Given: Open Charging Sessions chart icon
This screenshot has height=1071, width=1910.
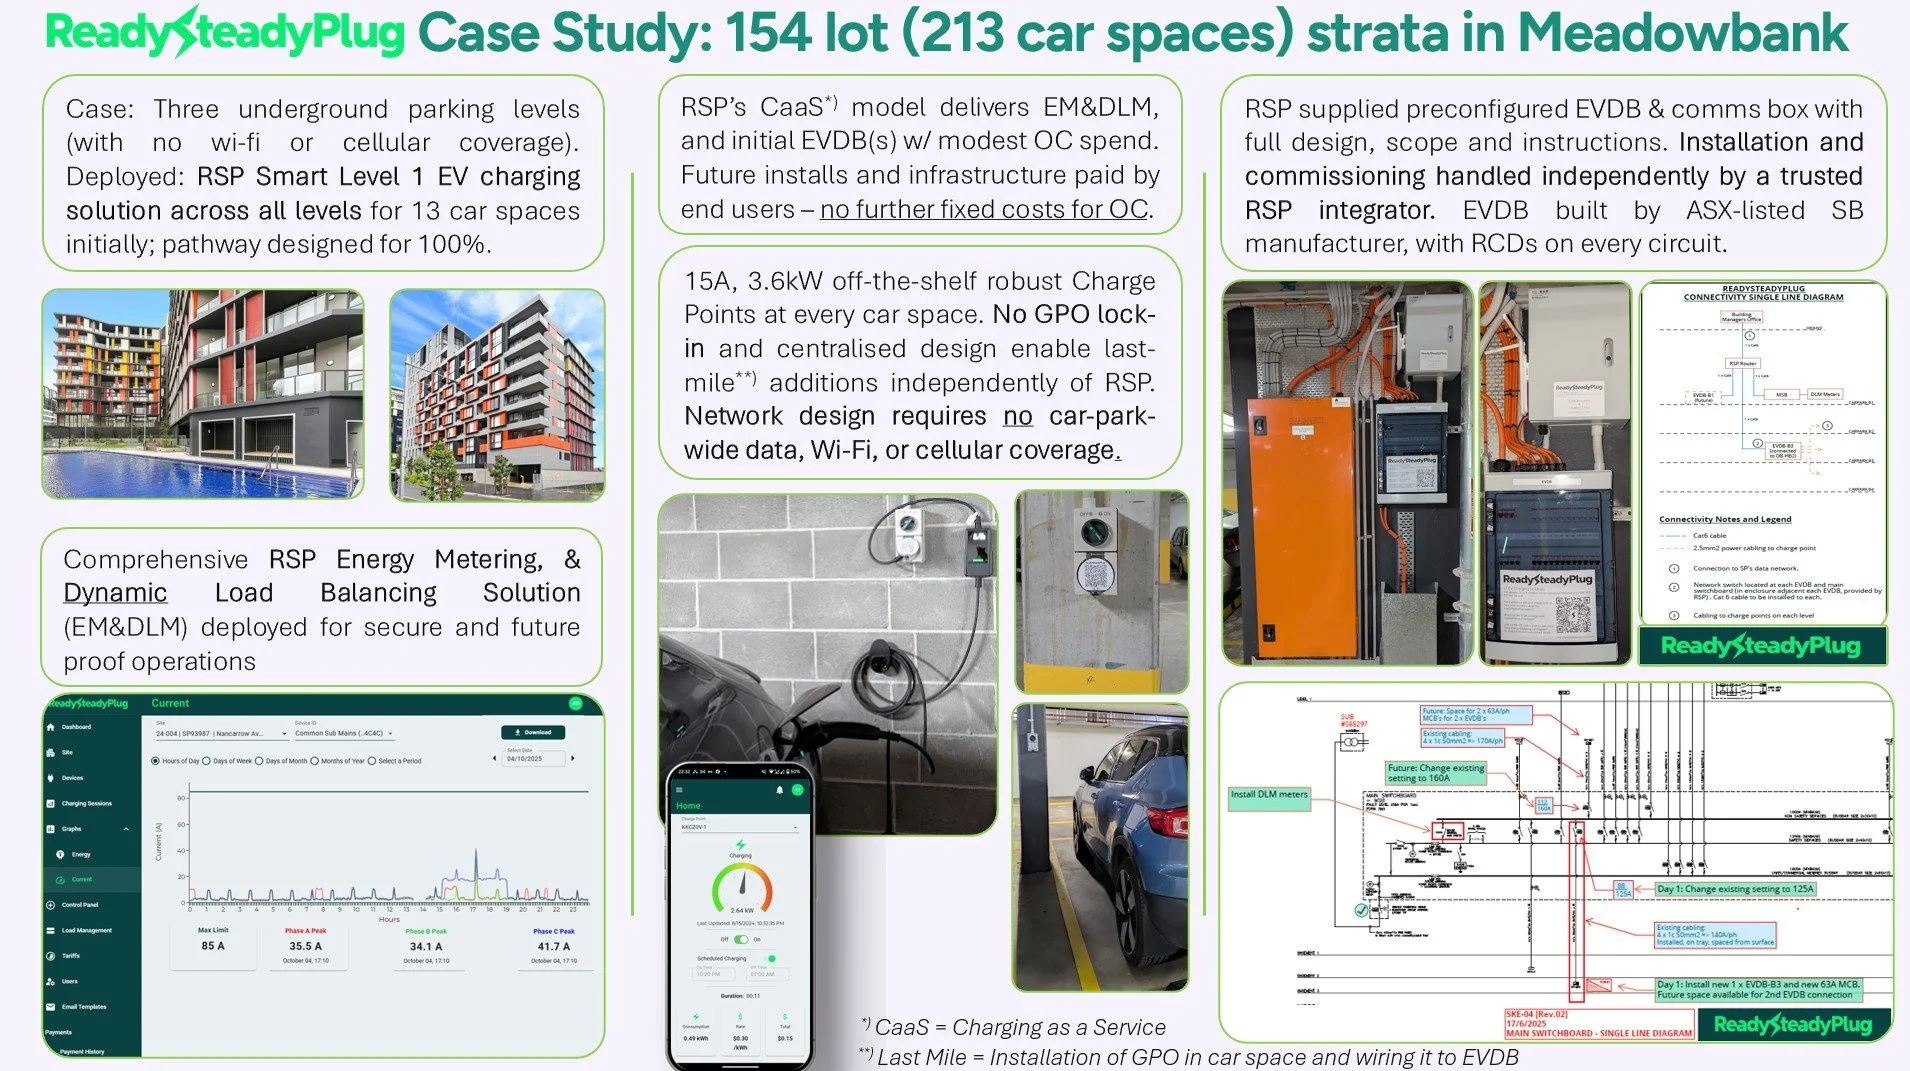Looking at the screenshot, I should tap(51, 803).
